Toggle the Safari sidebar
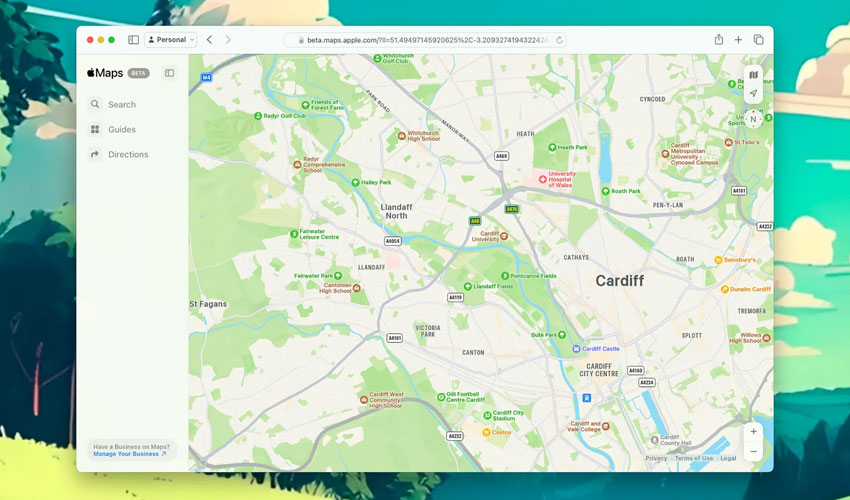 [x=134, y=40]
